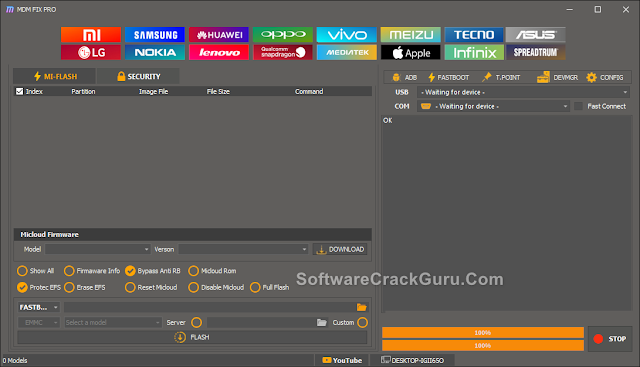Select the Tecno brand logo
The image size is (640, 367).
[x=474, y=35]
